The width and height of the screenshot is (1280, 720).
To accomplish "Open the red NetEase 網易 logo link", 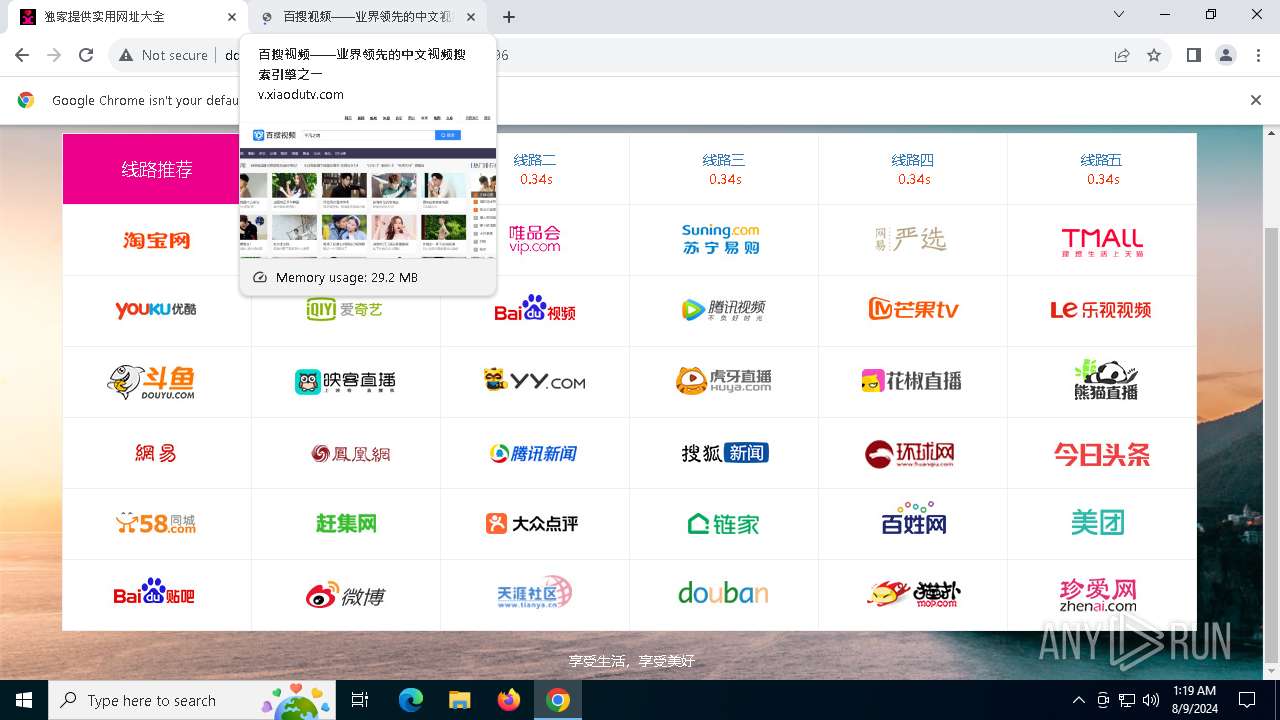I will (156, 453).
